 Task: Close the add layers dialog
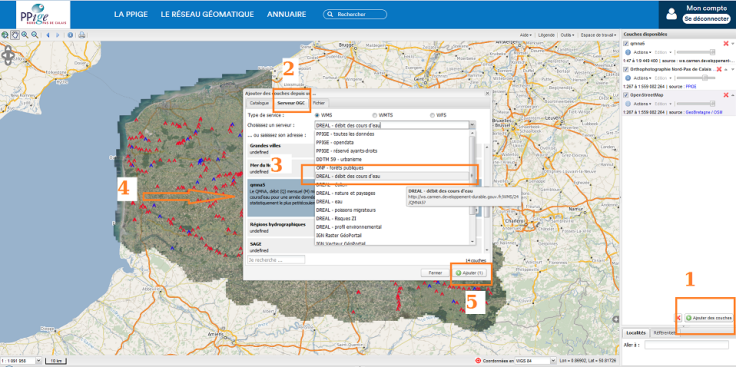pyautogui.click(x=487, y=93)
